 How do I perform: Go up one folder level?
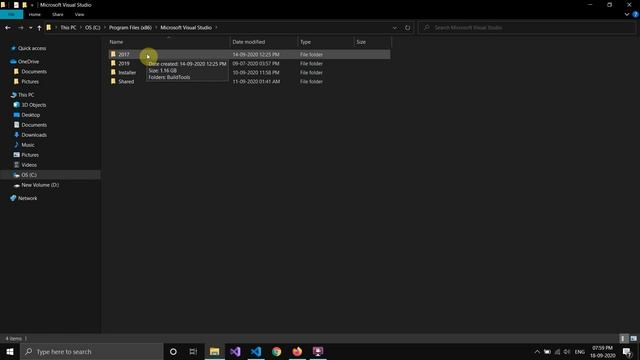click(x=39, y=28)
